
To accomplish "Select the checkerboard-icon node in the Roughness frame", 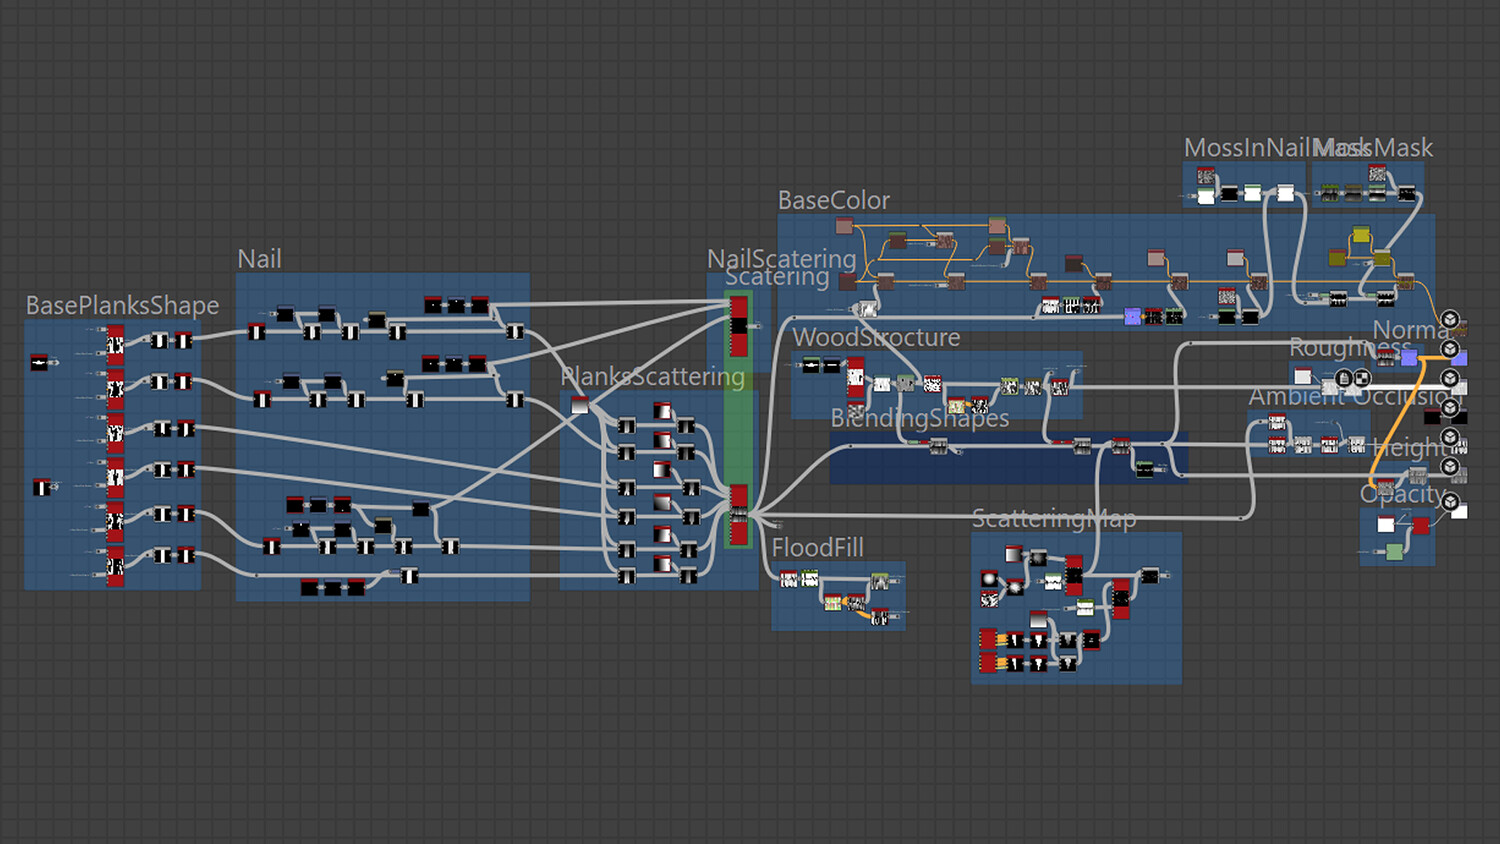I will point(1361,378).
